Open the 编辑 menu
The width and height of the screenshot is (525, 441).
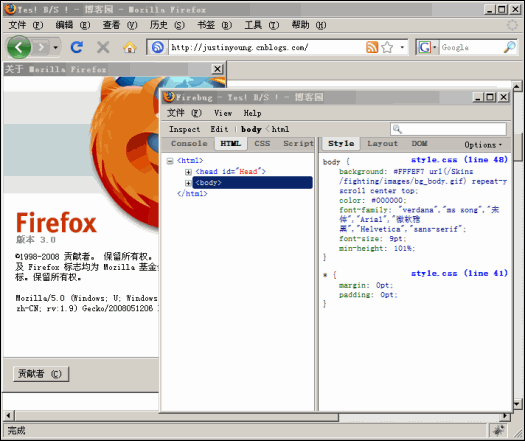point(73,25)
